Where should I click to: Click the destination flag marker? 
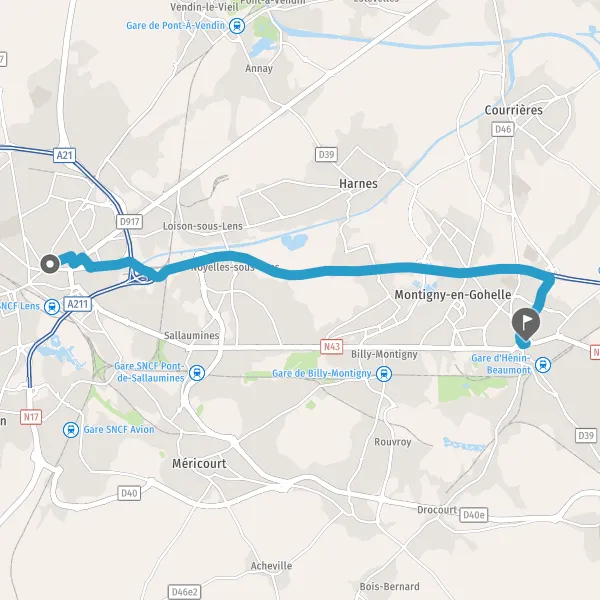[526, 324]
